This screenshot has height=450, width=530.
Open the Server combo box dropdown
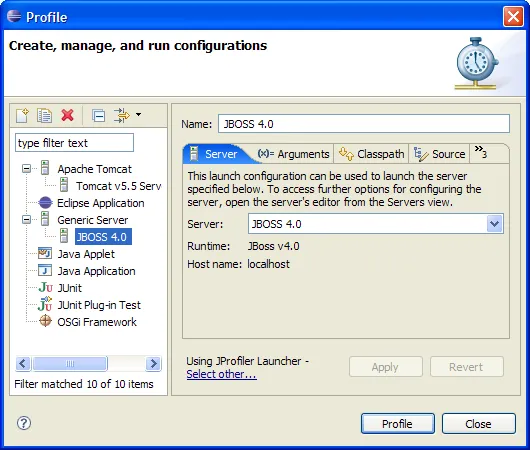coord(494,223)
